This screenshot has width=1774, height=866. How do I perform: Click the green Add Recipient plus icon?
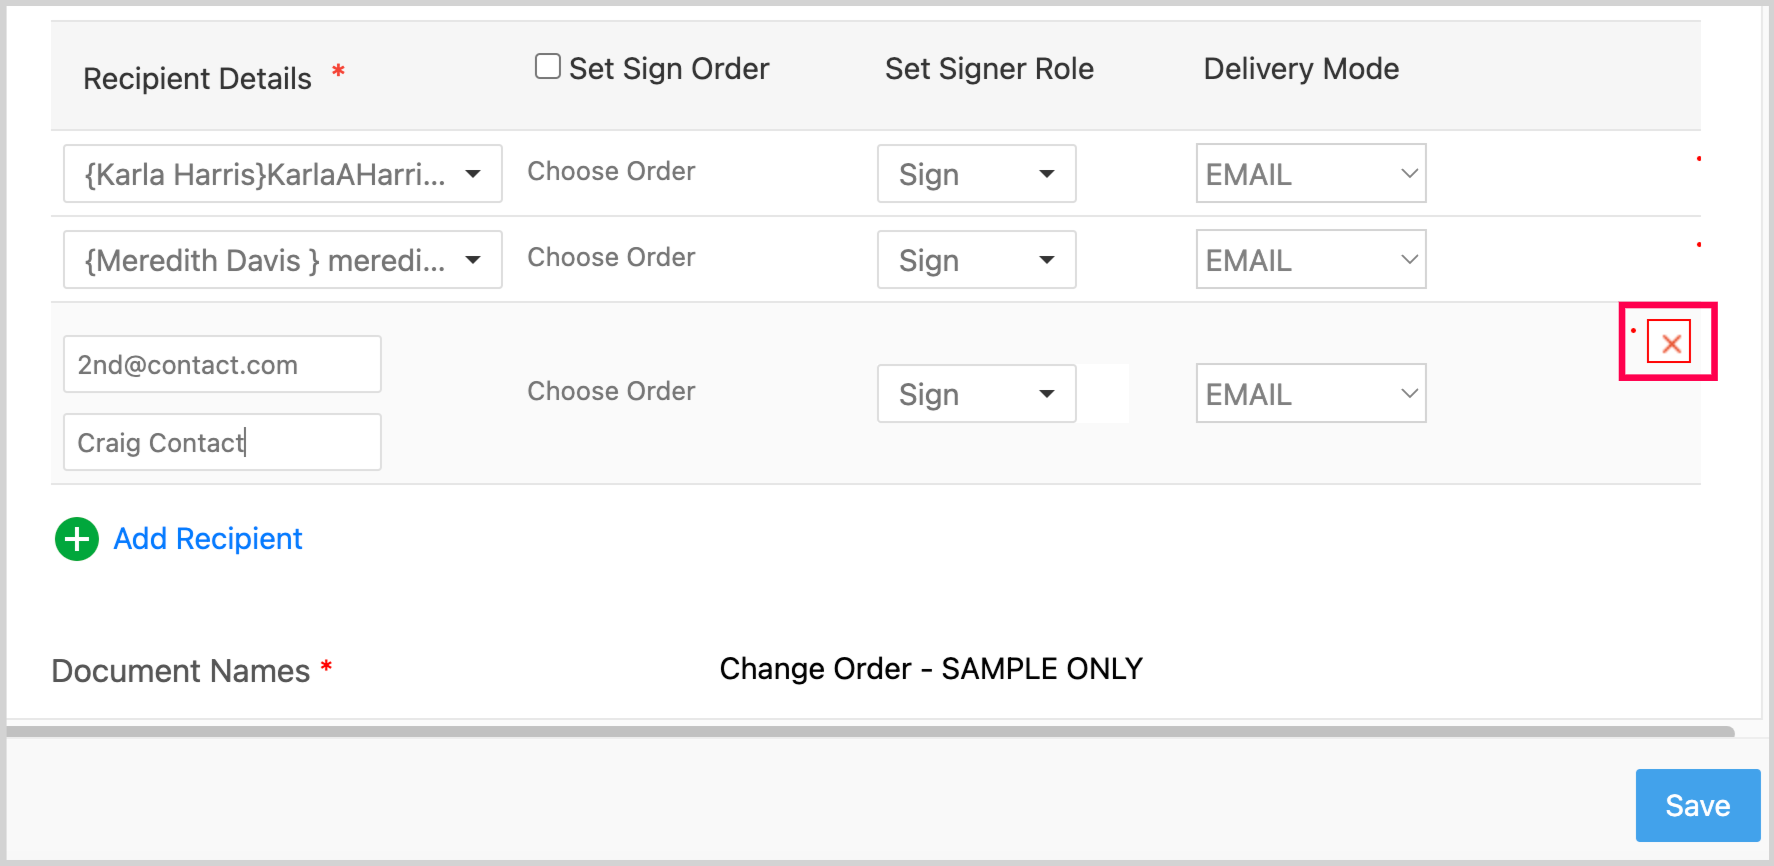click(77, 539)
